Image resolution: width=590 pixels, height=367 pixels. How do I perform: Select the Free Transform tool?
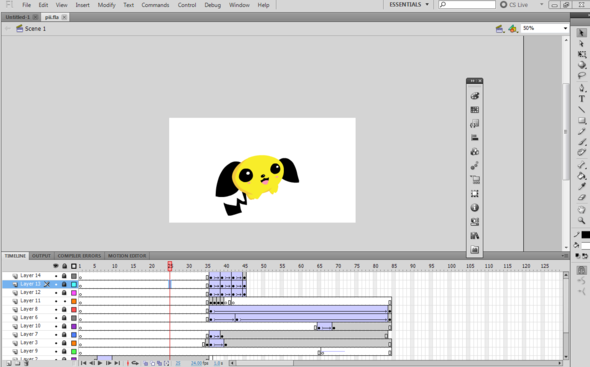581,54
